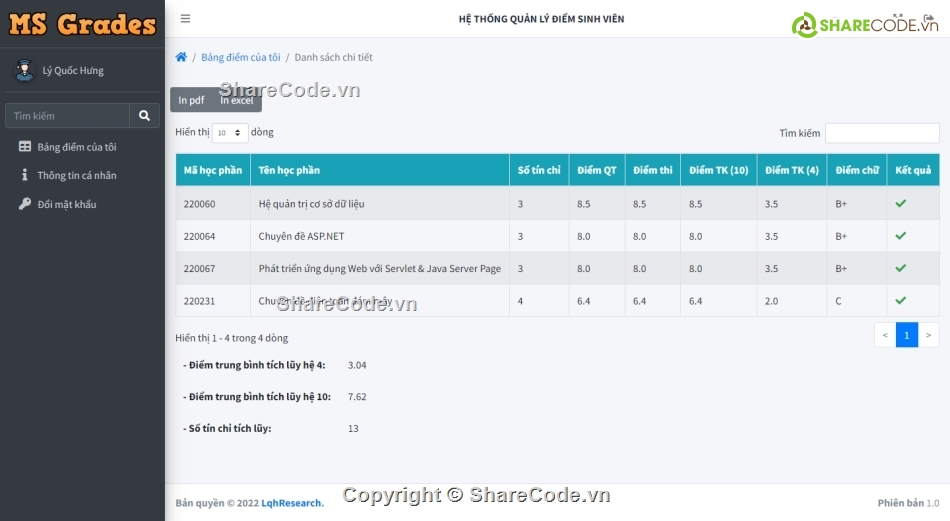Go to page 1 in pagination

click(906, 335)
